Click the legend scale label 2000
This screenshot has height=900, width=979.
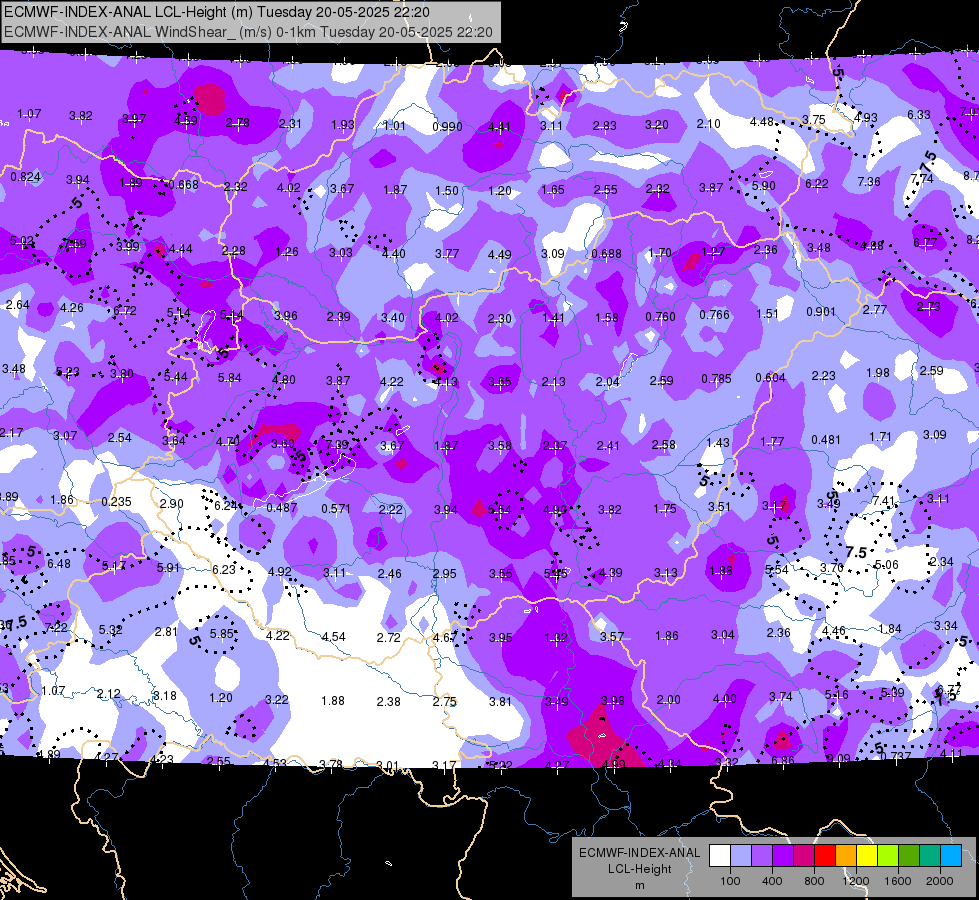(x=940, y=881)
